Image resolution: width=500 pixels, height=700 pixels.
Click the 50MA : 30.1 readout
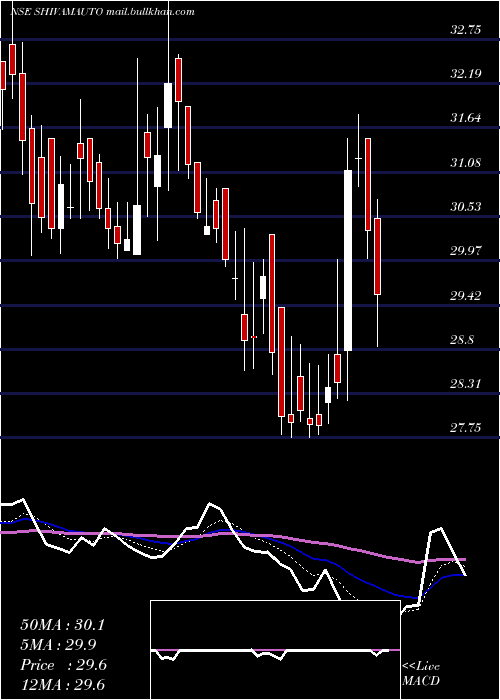click(62, 625)
